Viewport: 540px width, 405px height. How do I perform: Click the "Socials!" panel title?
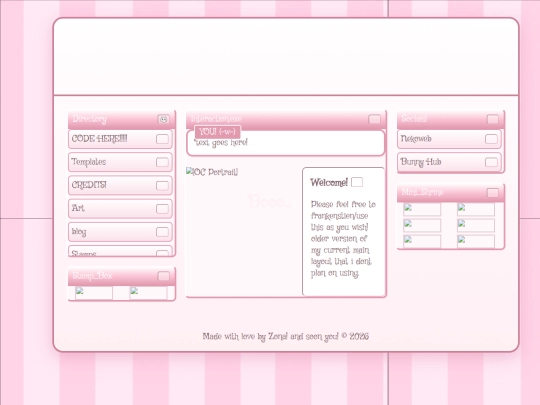point(414,119)
